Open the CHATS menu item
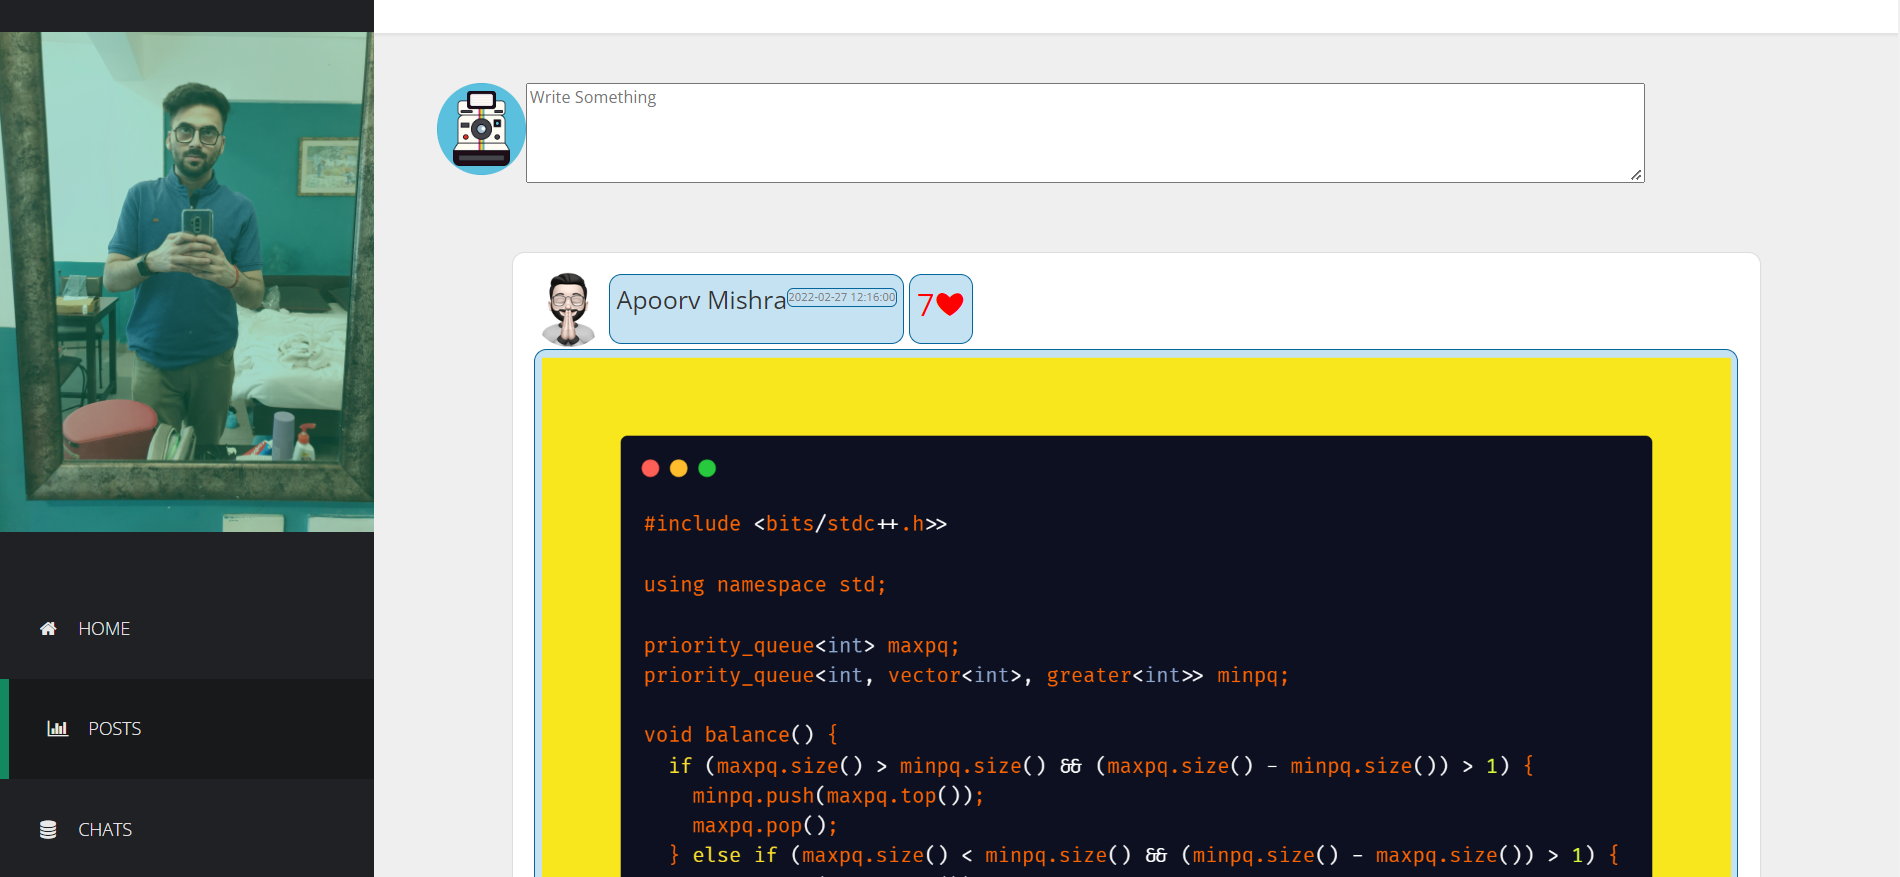The height and width of the screenshot is (877, 1900). (x=187, y=829)
